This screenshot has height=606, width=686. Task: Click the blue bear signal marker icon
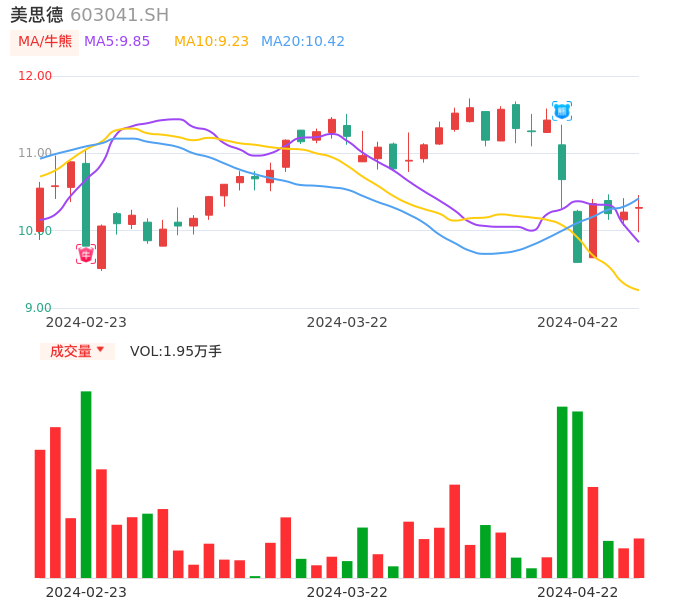562,111
